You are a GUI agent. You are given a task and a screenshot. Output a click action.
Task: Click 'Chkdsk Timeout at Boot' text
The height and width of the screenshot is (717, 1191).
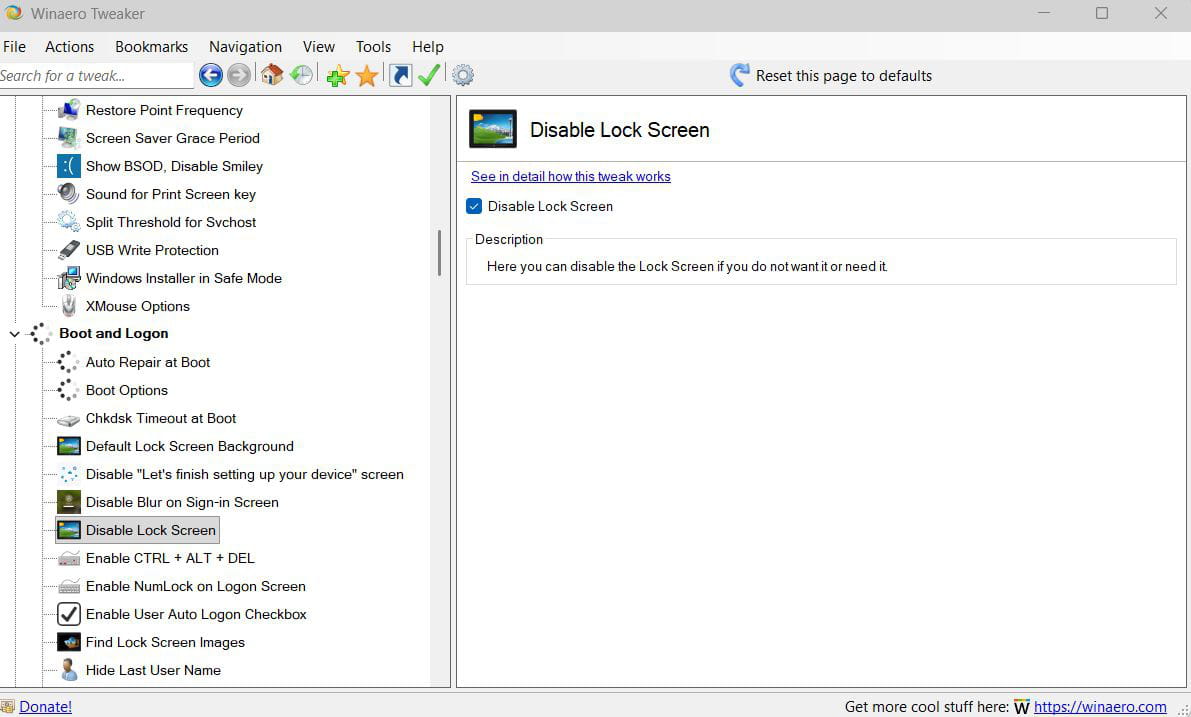(161, 419)
